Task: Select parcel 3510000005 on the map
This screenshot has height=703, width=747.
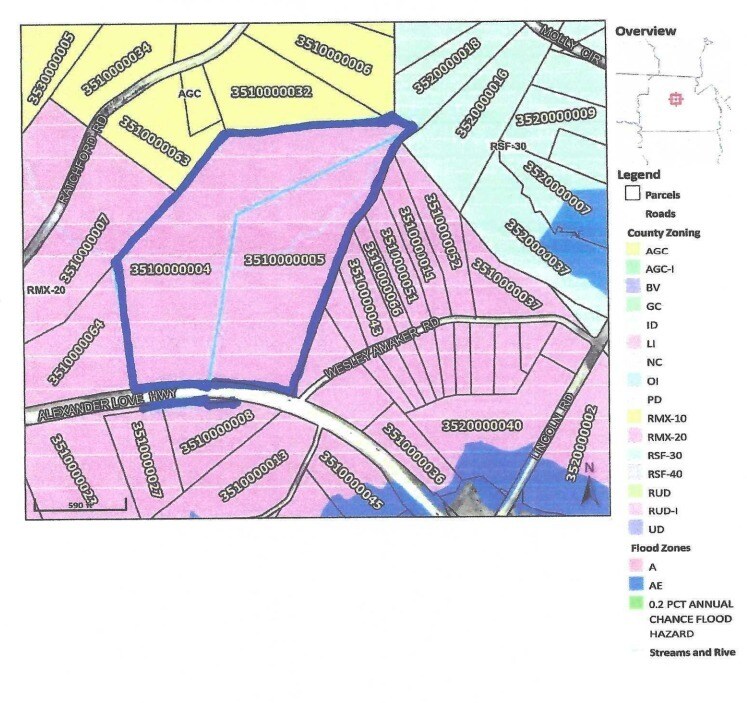Action: (285, 260)
